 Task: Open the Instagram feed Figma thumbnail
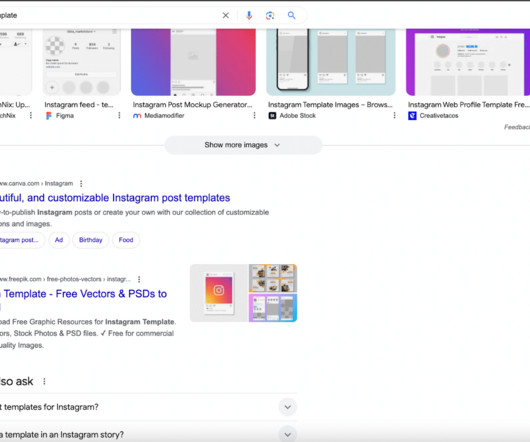pyautogui.click(x=81, y=62)
